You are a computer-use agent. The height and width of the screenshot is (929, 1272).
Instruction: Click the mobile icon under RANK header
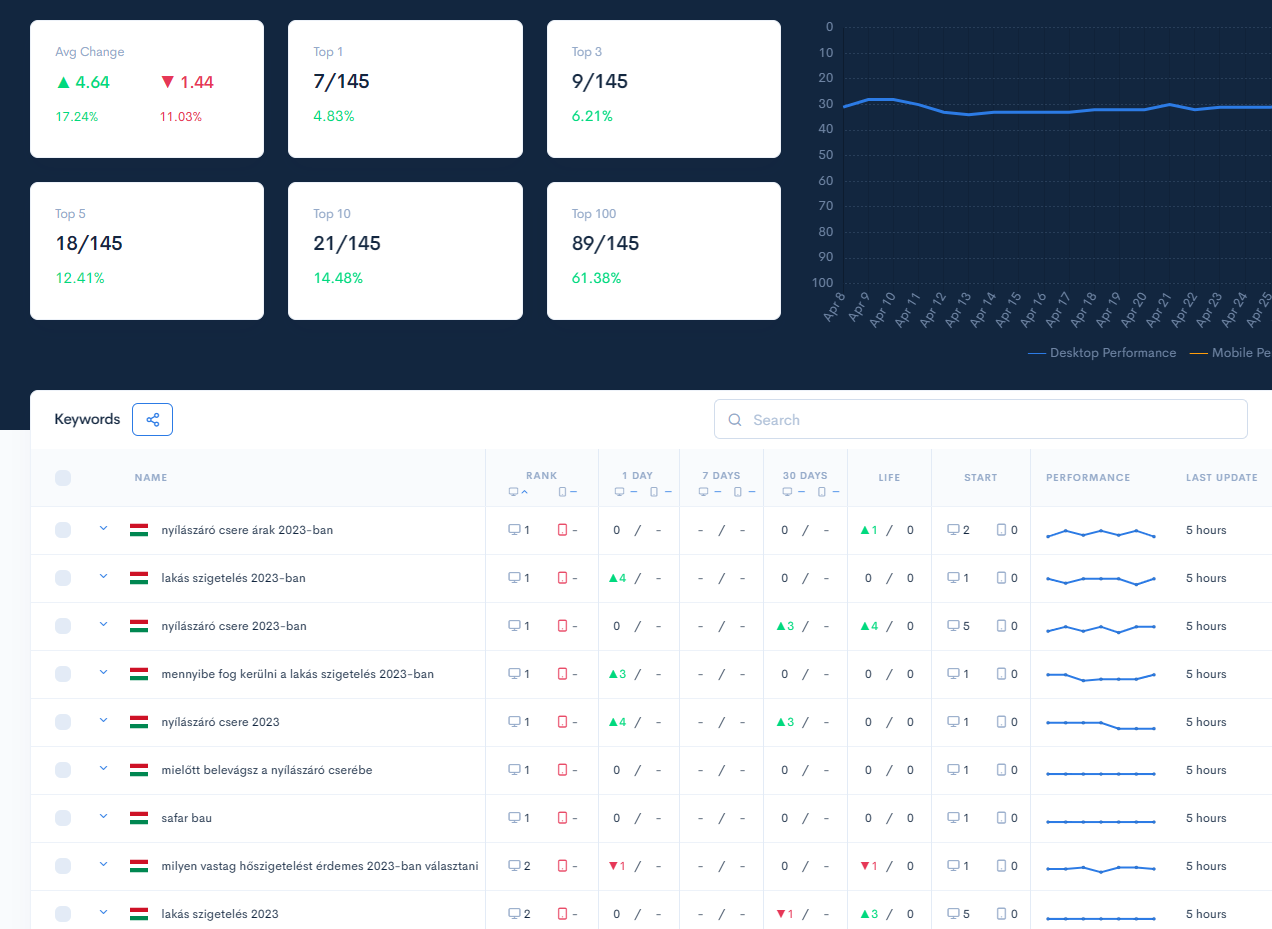coord(562,492)
